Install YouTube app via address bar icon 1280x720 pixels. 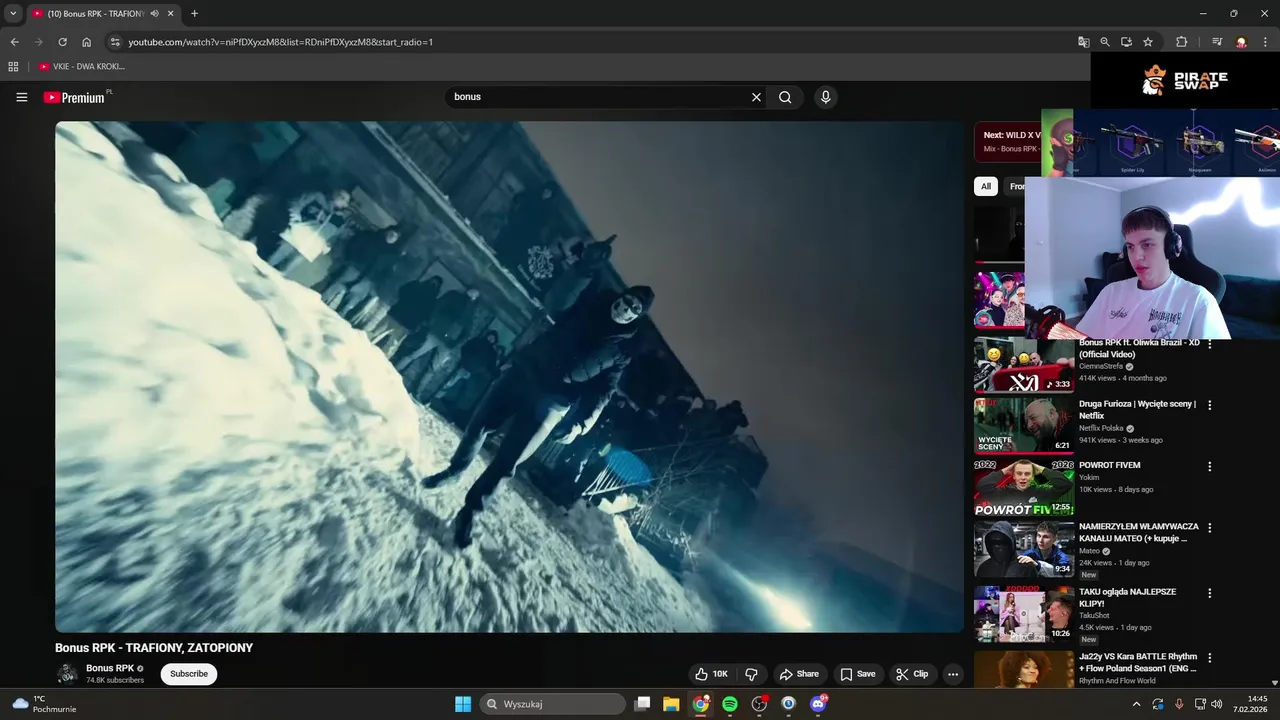[1126, 42]
